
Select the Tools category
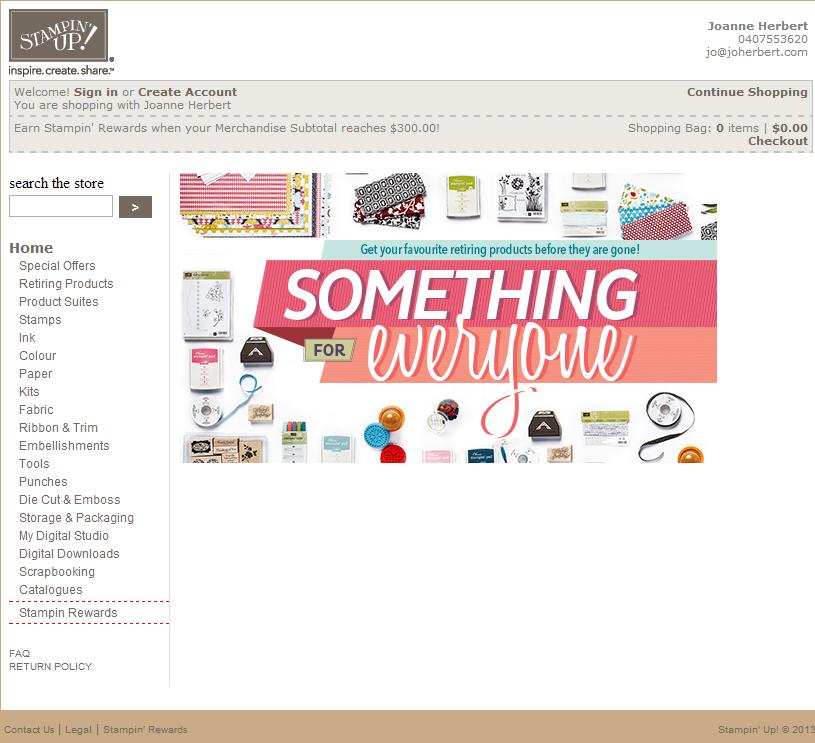tap(34, 464)
